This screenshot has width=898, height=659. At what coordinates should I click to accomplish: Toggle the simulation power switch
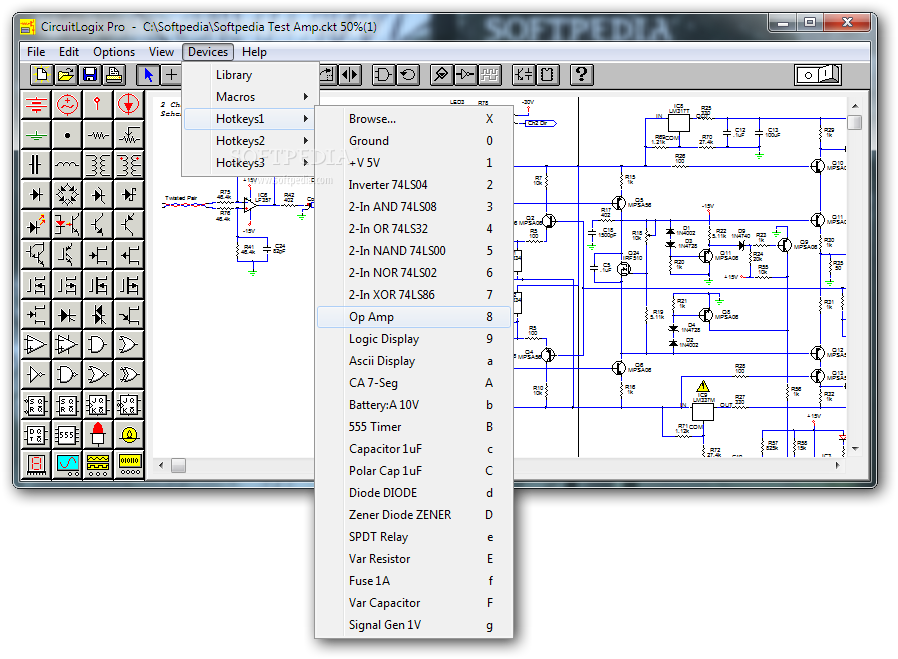[x=818, y=74]
